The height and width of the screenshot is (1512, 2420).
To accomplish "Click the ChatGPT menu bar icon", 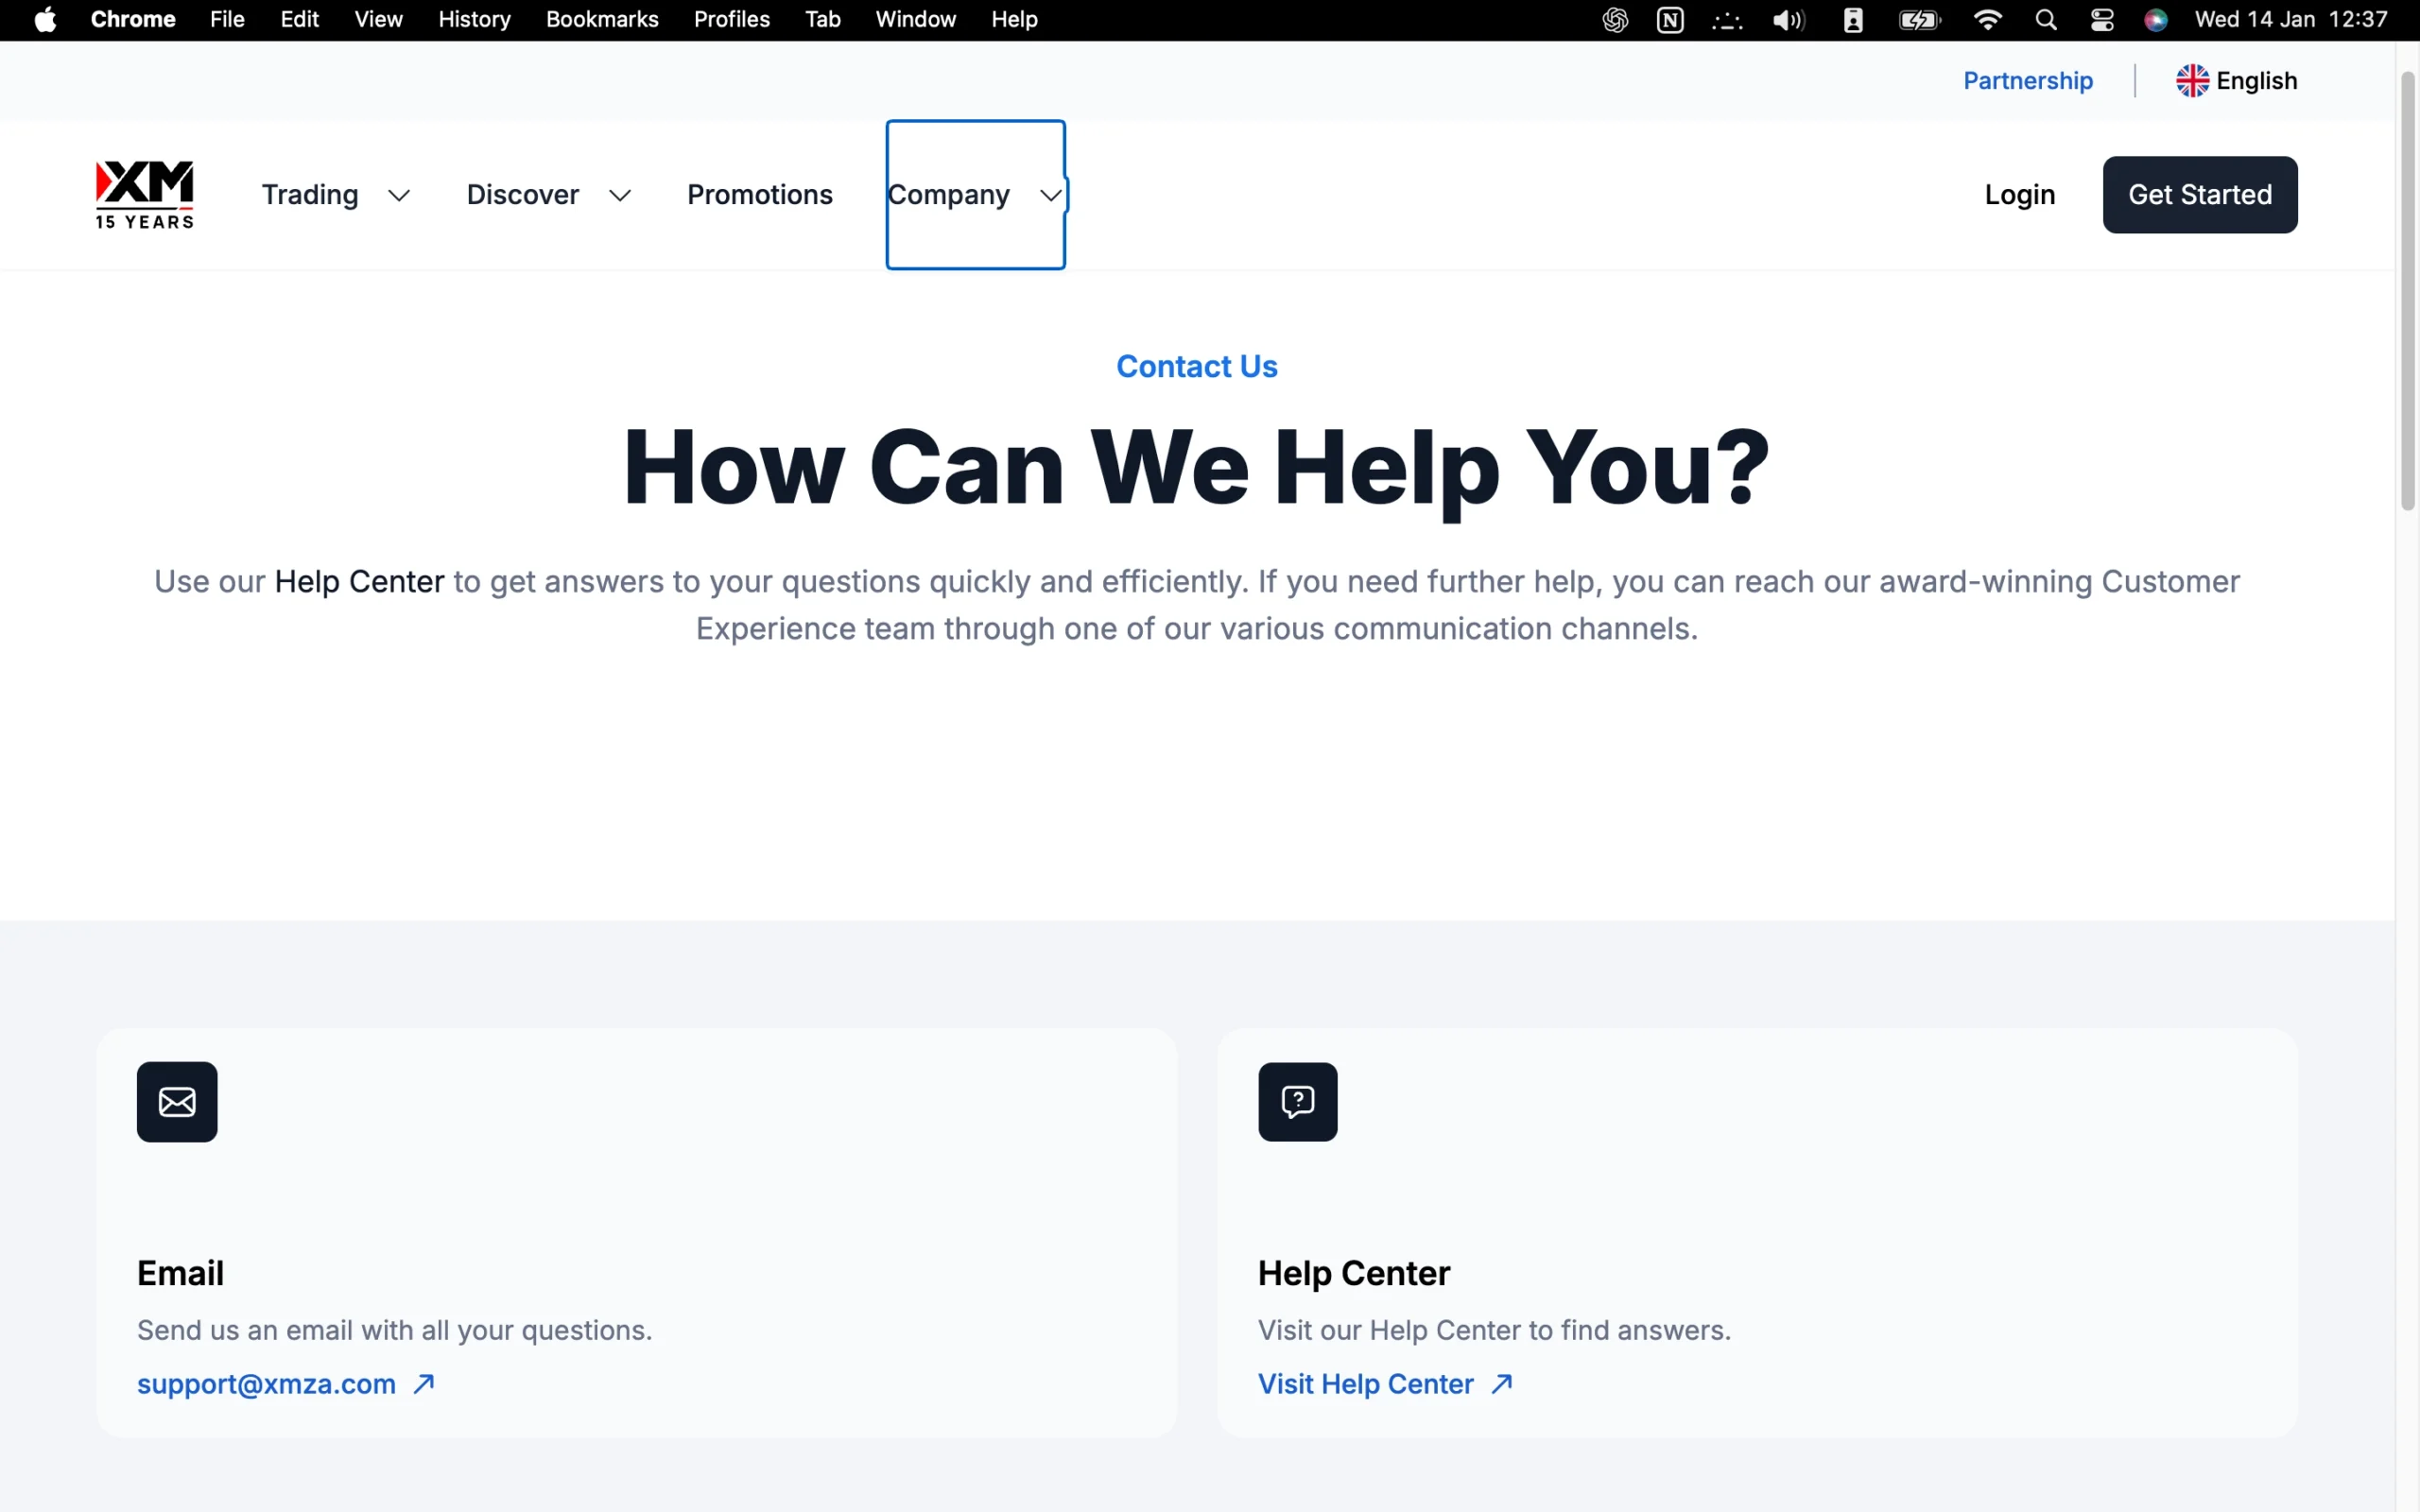I will click(1614, 20).
